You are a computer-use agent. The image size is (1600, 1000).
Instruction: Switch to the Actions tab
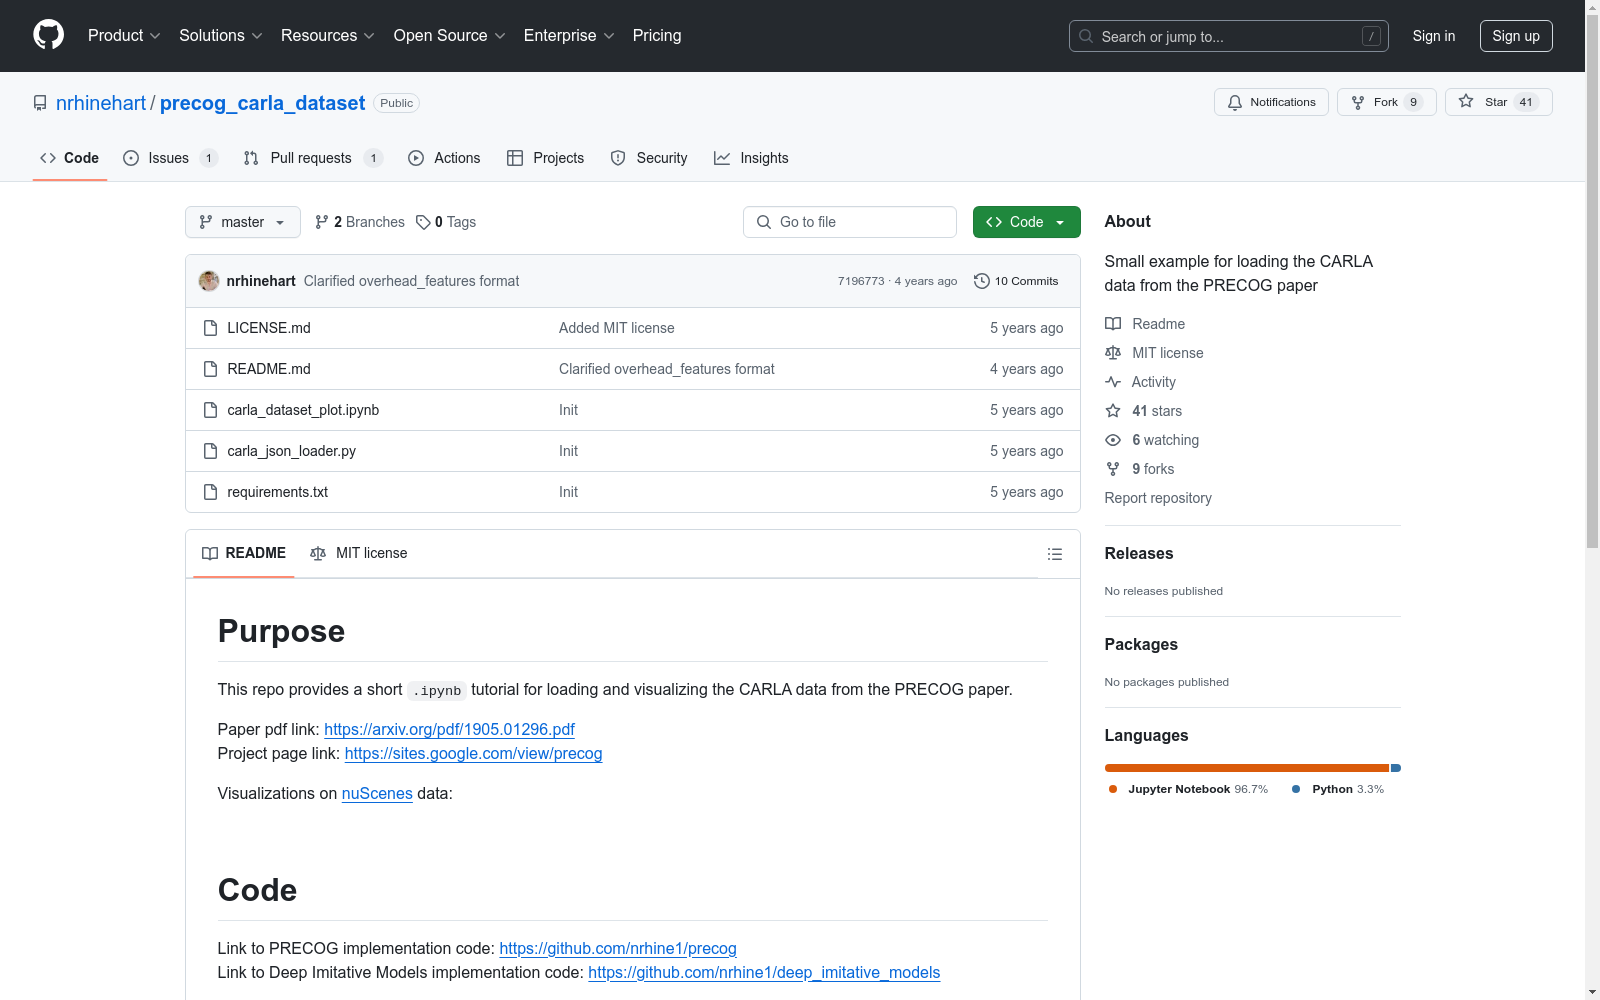(x=444, y=158)
